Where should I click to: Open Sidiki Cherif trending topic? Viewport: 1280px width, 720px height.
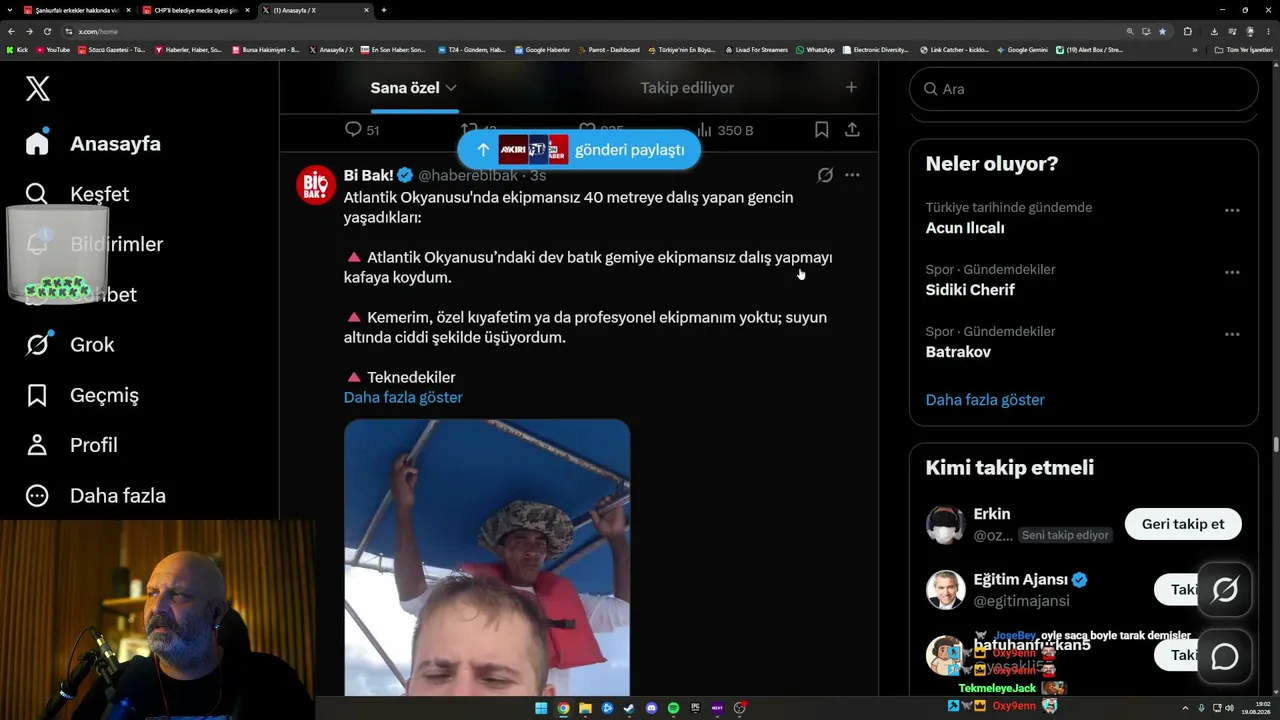[x=970, y=290]
